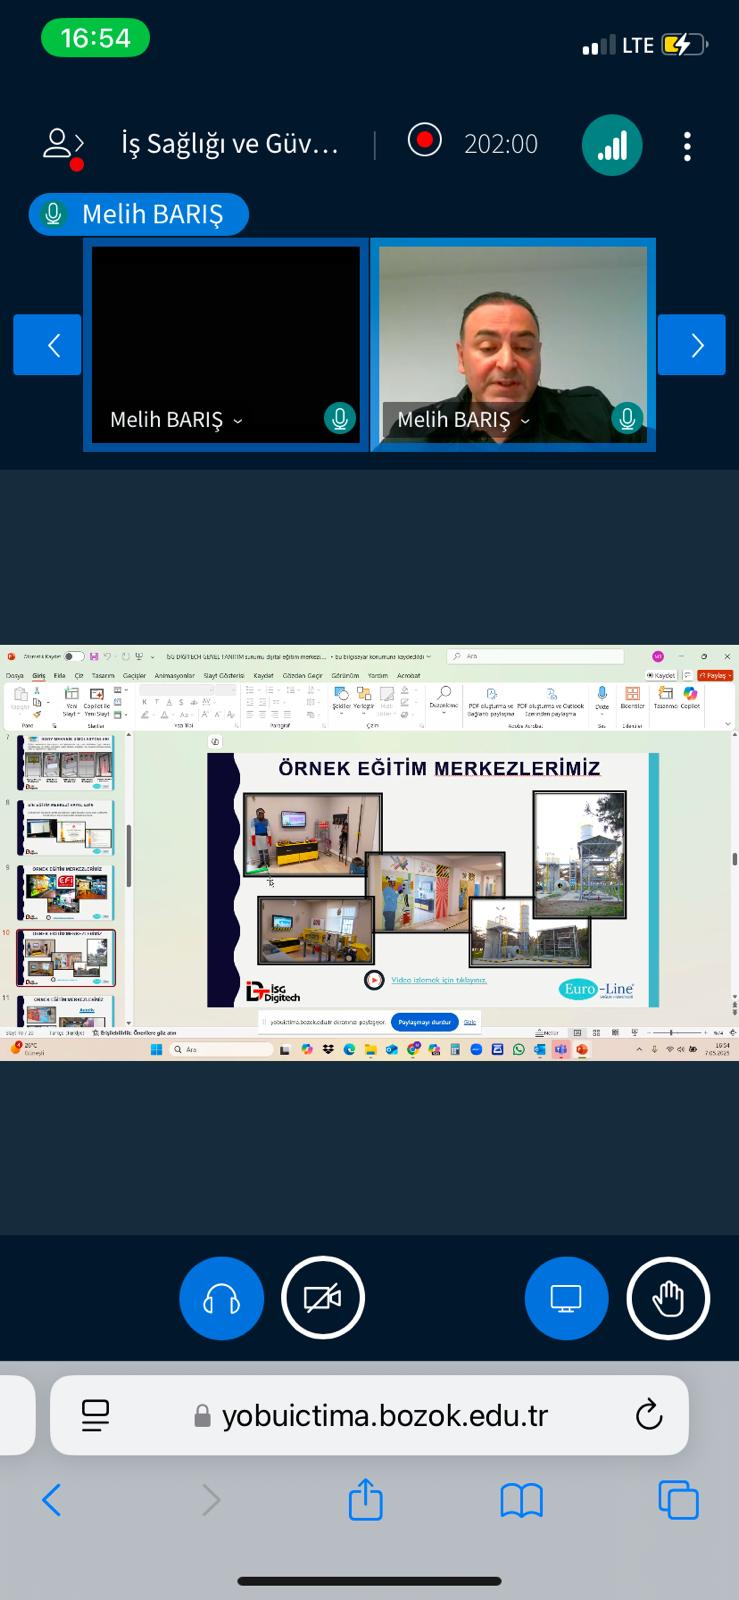Viewport: 739px width, 1600px height.
Task: Toggle audio with the headset button
Action: click(x=221, y=1298)
